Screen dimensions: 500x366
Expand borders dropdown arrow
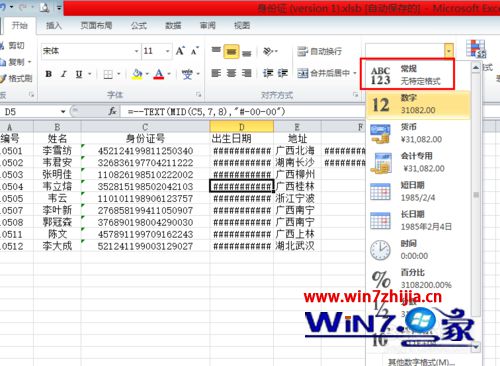(119, 74)
